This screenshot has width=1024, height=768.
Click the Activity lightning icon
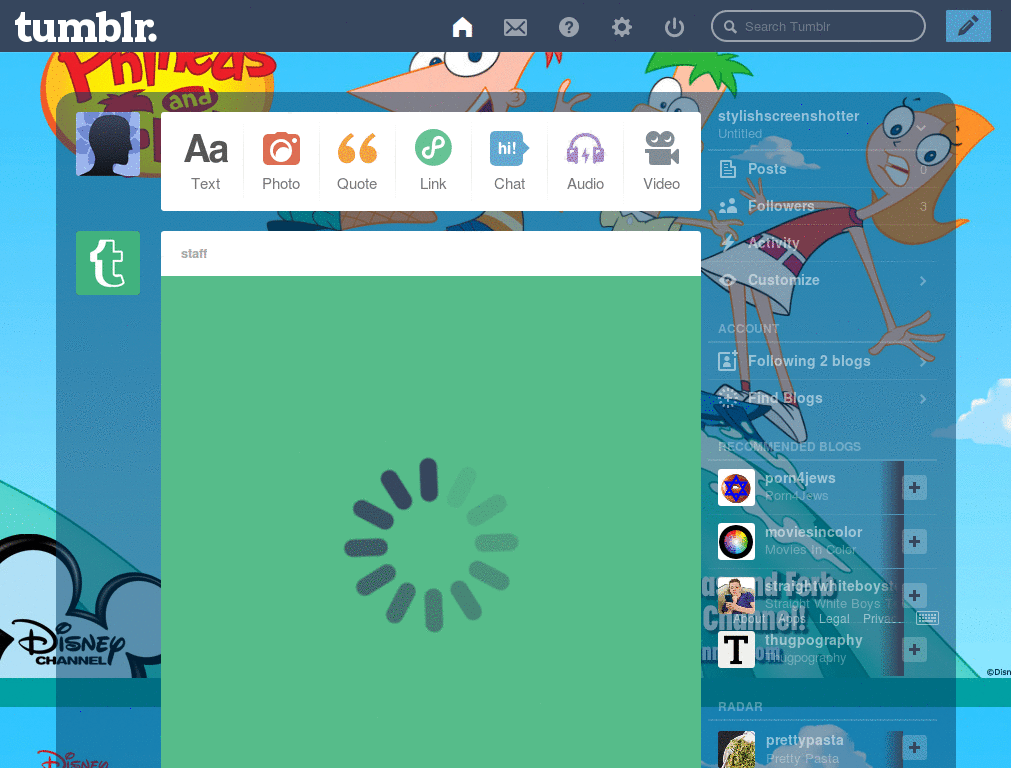tap(727, 243)
